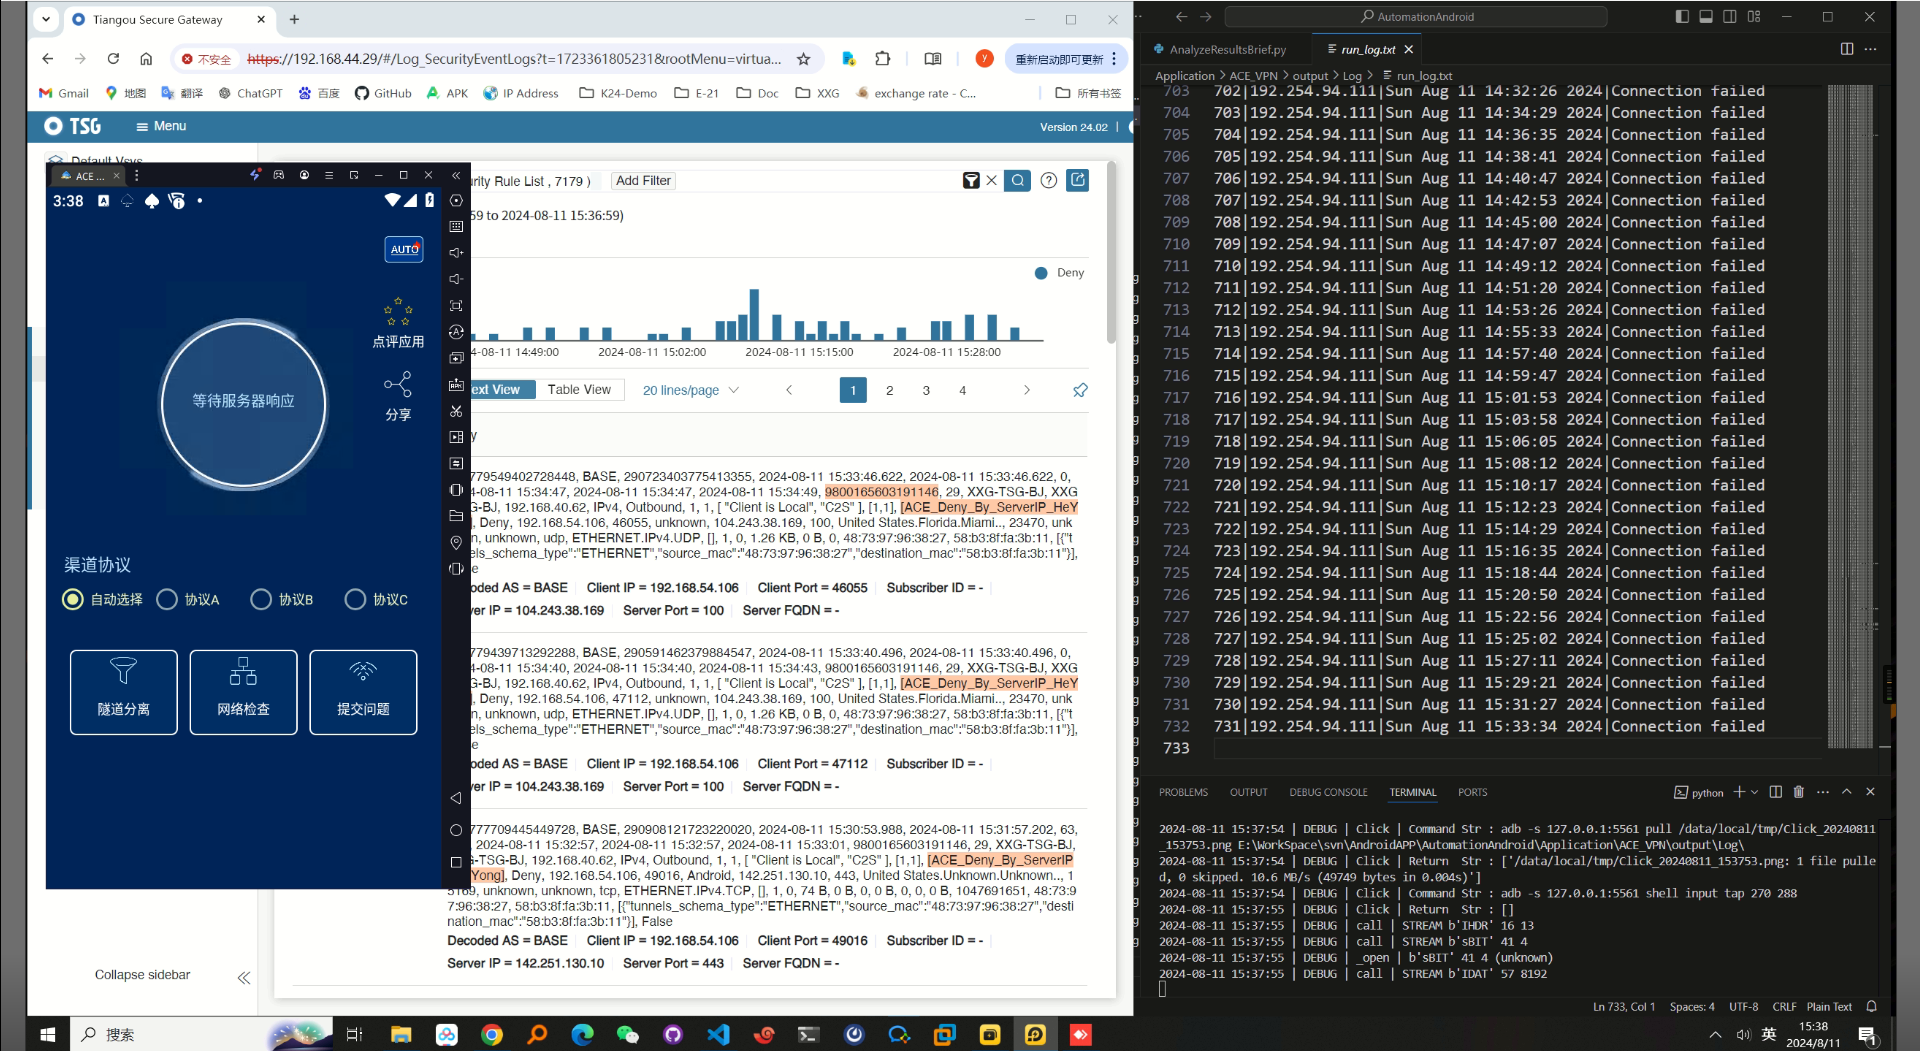1920x1051 pixels.
Task: Kill terminal with the trash icon
Action: pyautogui.click(x=1798, y=792)
